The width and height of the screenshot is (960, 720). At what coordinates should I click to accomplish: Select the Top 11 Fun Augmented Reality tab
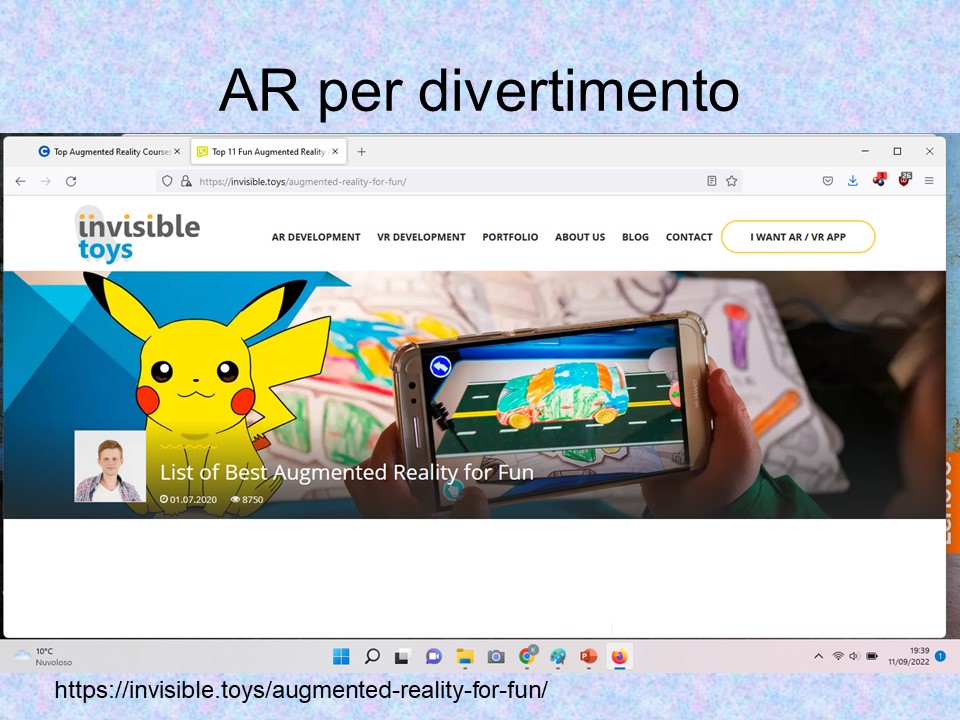(x=269, y=151)
